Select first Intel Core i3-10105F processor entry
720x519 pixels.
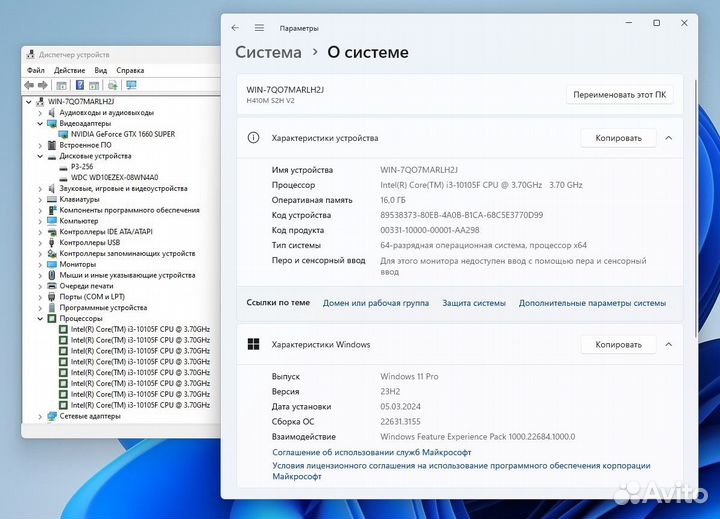[x=140, y=329]
